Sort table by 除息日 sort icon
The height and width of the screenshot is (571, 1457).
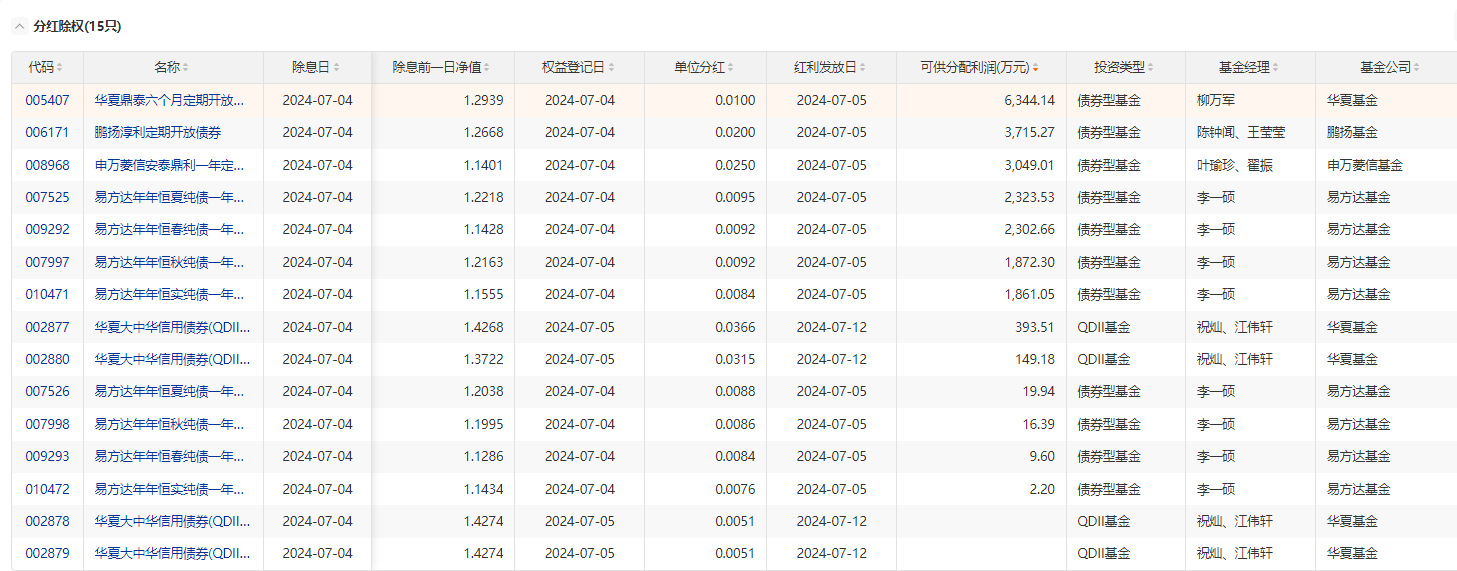(336, 68)
